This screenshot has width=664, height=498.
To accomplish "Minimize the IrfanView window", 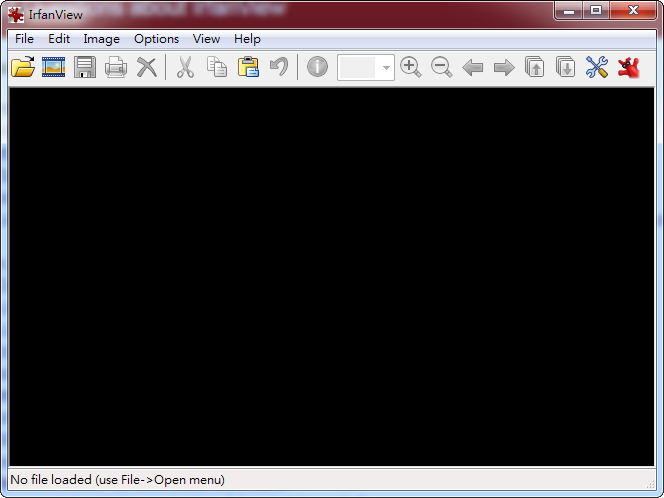I will [x=569, y=10].
